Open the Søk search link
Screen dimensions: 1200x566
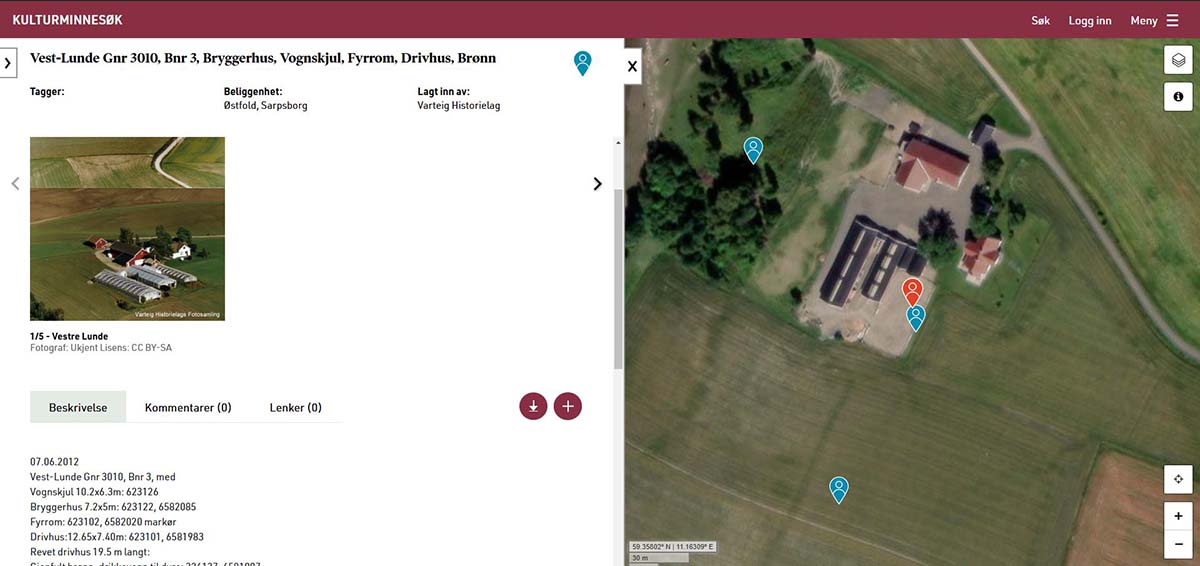(1040, 20)
